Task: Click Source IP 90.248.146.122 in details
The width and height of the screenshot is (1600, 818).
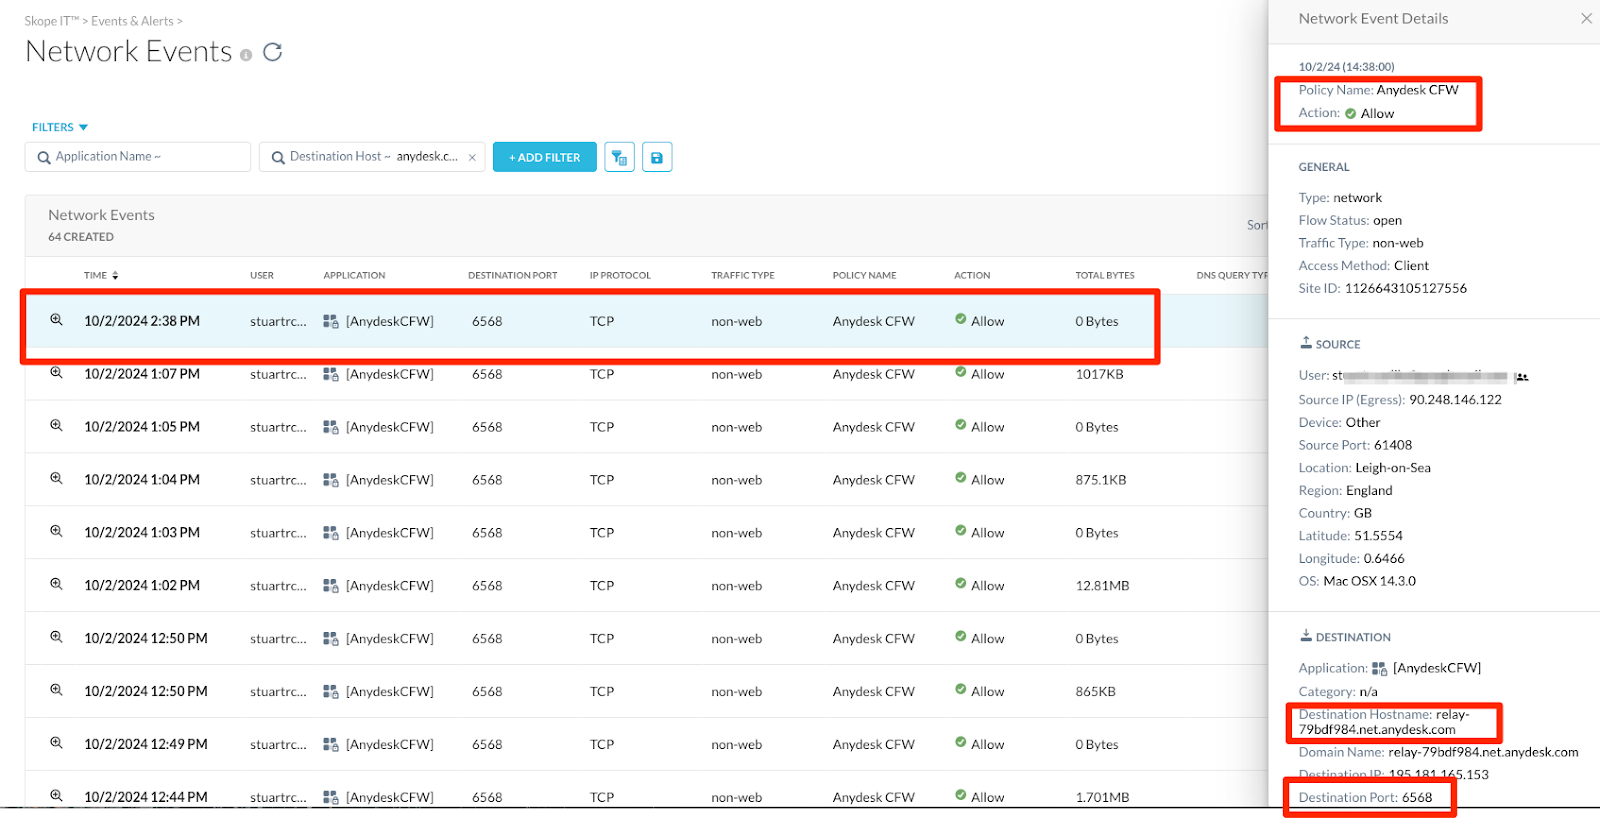Action: pyautogui.click(x=1455, y=400)
